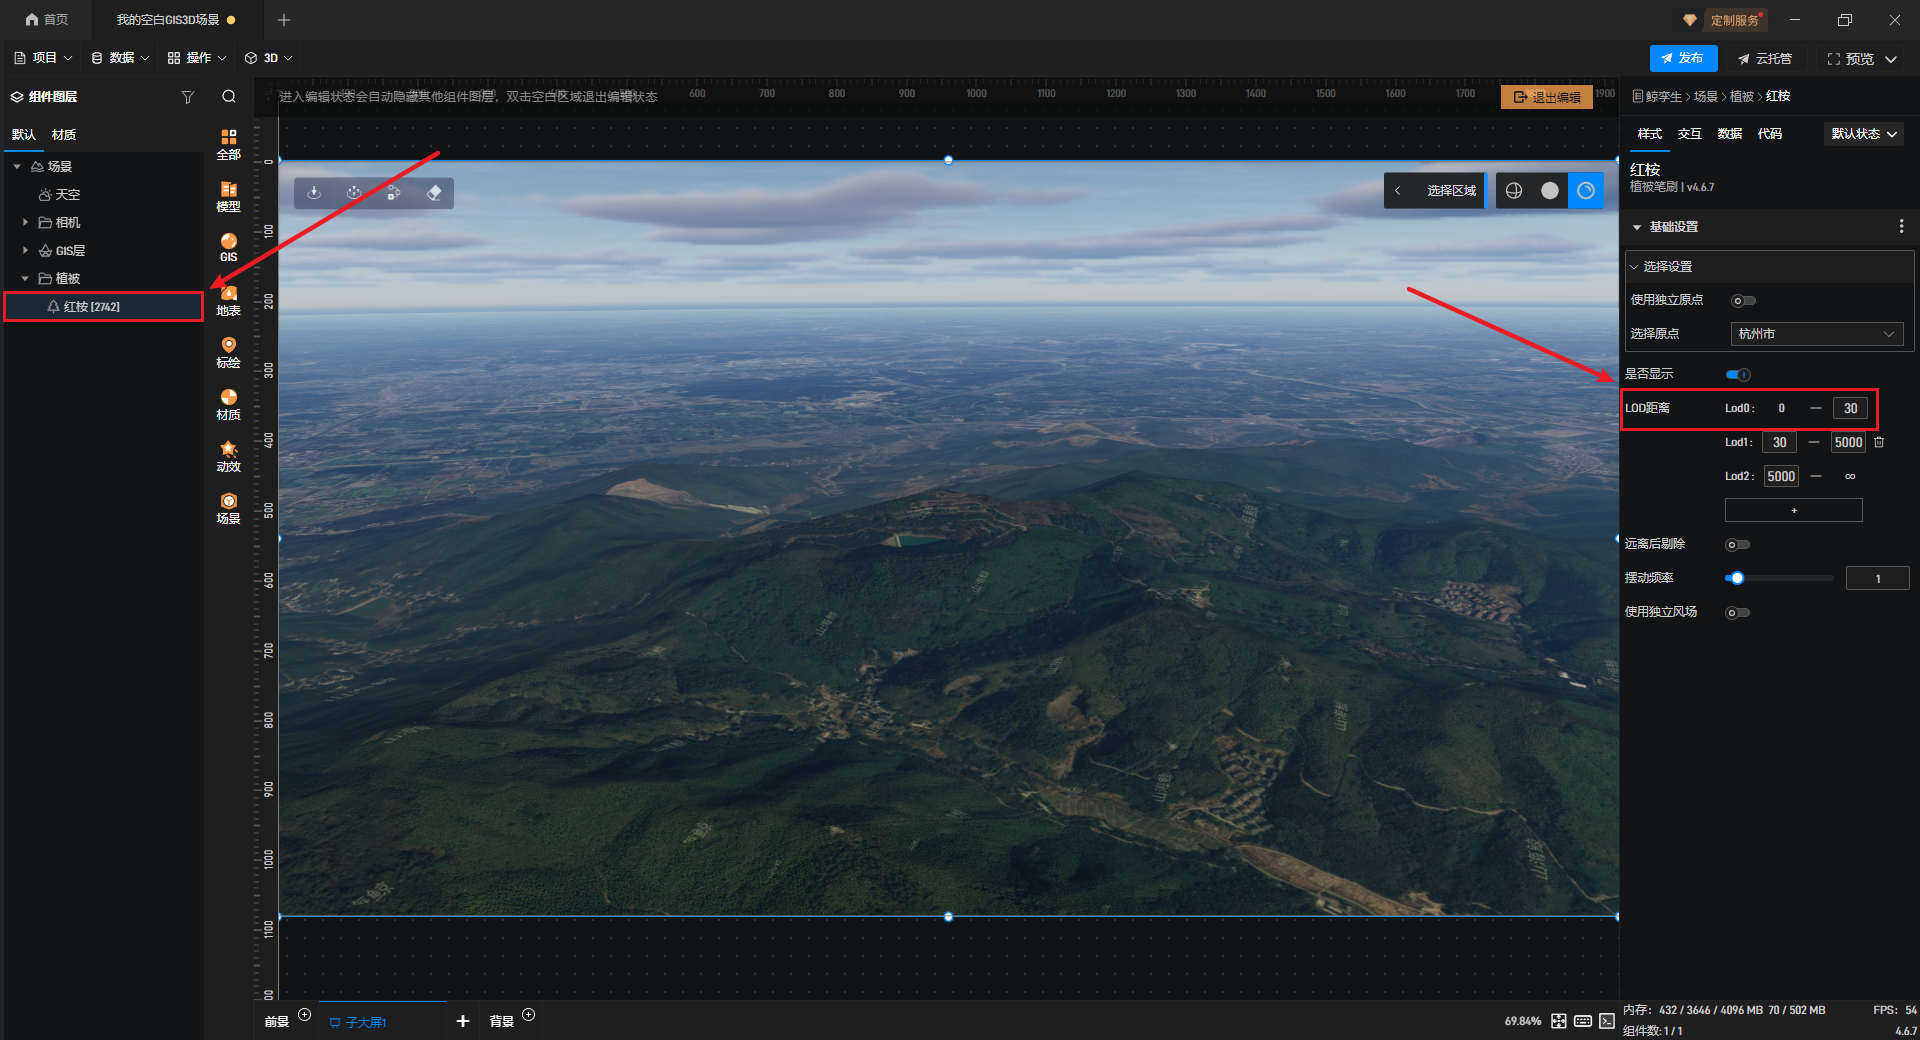Turn on 使用独立风场 switch
The height and width of the screenshot is (1040, 1920).
pos(1738,613)
